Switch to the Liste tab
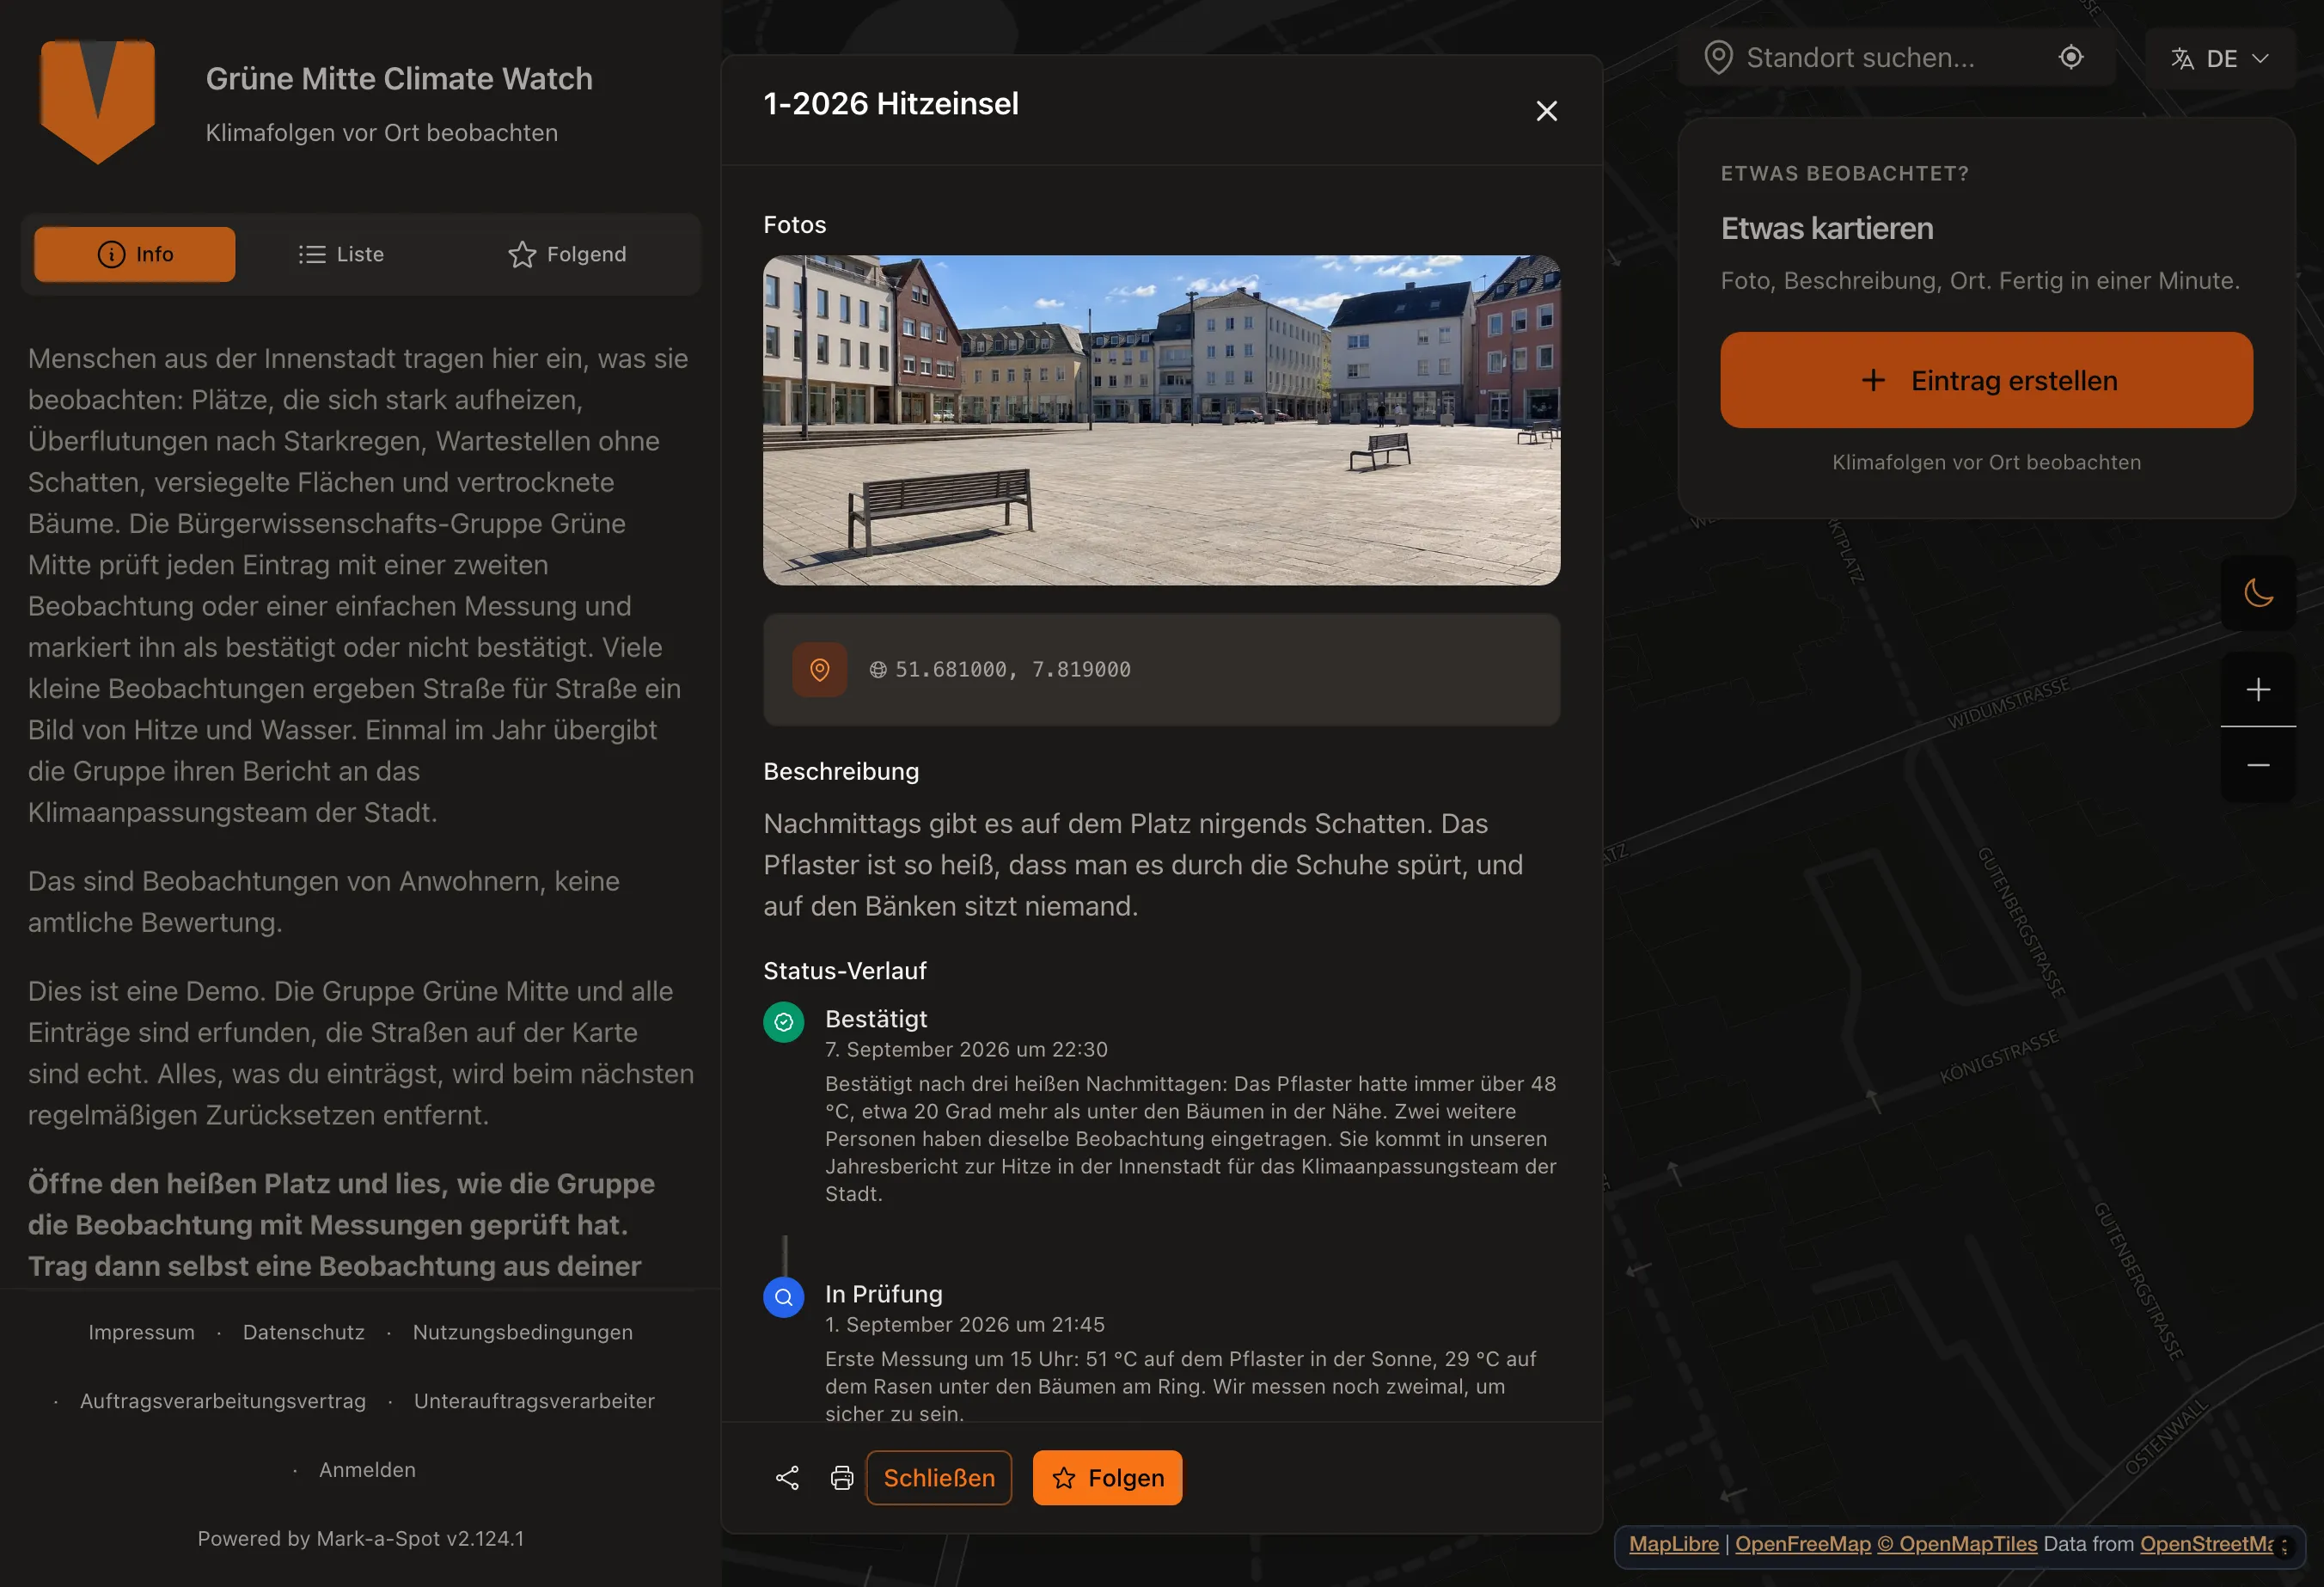The width and height of the screenshot is (2324, 1587). (x=341, y=254)
